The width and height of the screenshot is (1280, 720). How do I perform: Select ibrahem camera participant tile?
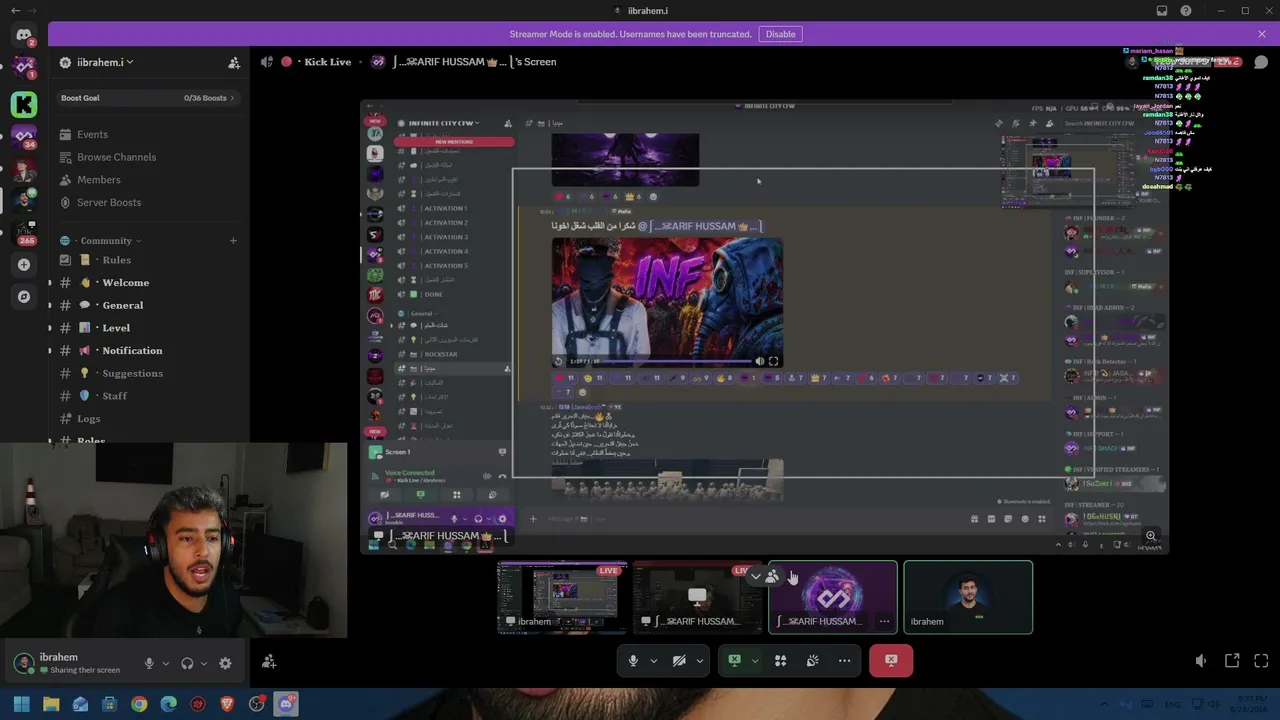click(968, 597)
